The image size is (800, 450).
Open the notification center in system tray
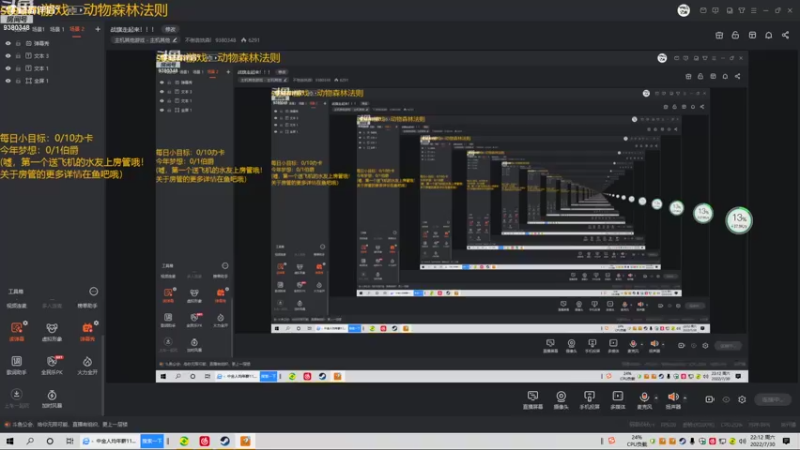786,441
